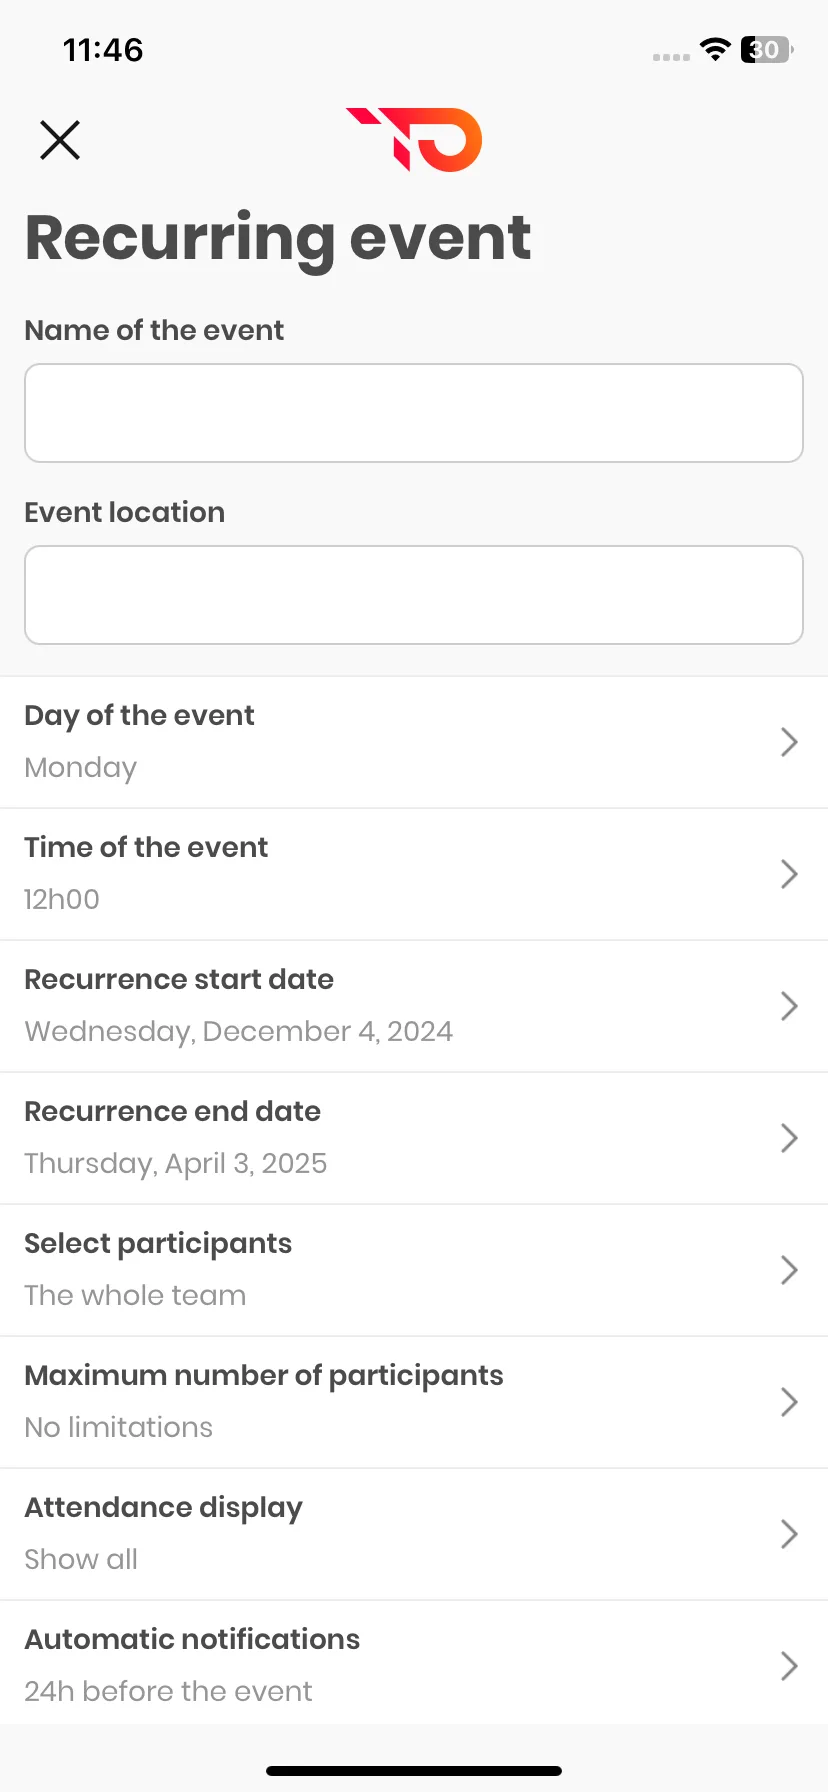
Task: Edit Wednesday, December 4, 2024 date
Action: (239, 1032)
